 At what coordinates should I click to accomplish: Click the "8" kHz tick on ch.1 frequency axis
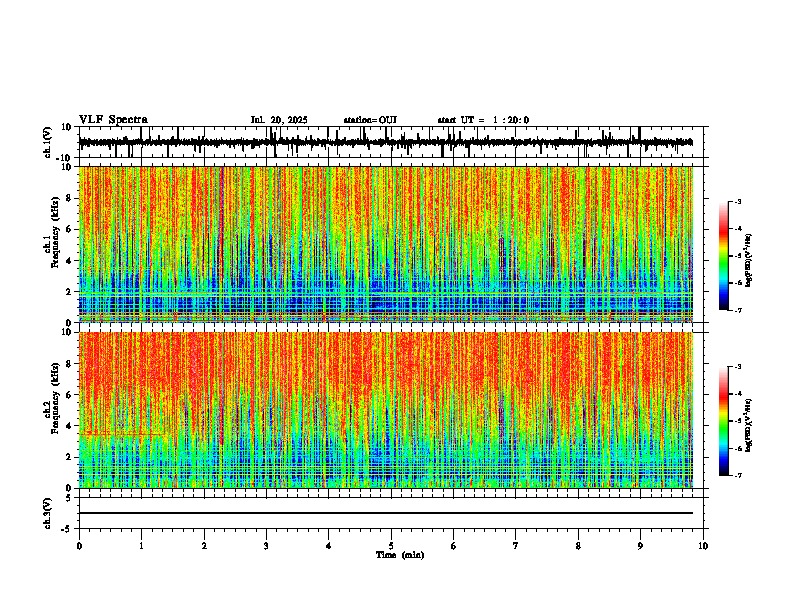point(69,198)
